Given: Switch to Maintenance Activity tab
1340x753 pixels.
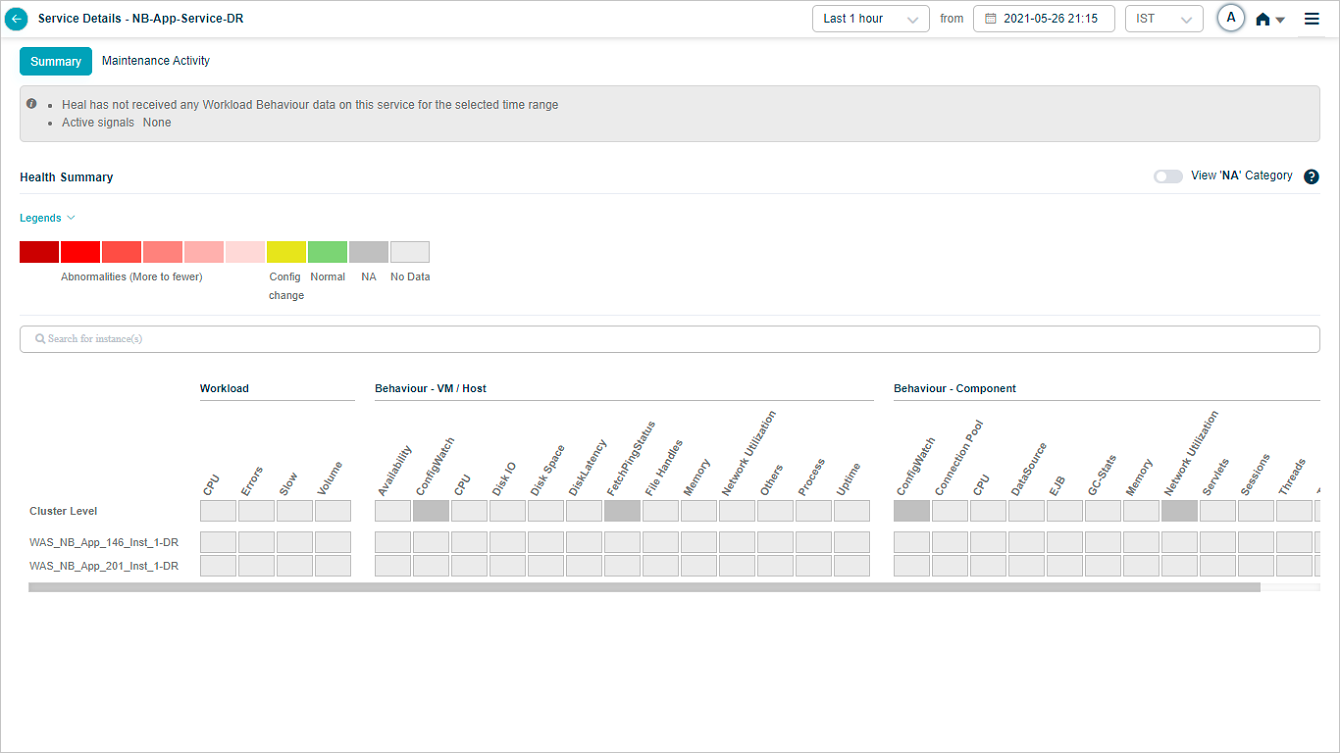Looking at the screenshot, I should tap(156, 61).
